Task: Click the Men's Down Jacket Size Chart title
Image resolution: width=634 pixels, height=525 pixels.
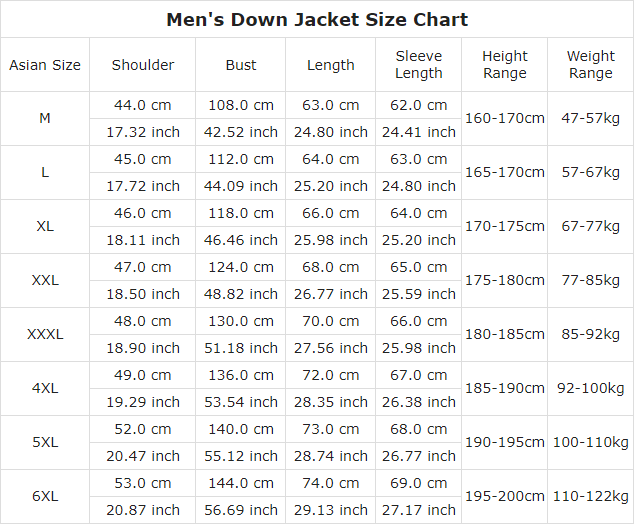Action: point(317,20)
